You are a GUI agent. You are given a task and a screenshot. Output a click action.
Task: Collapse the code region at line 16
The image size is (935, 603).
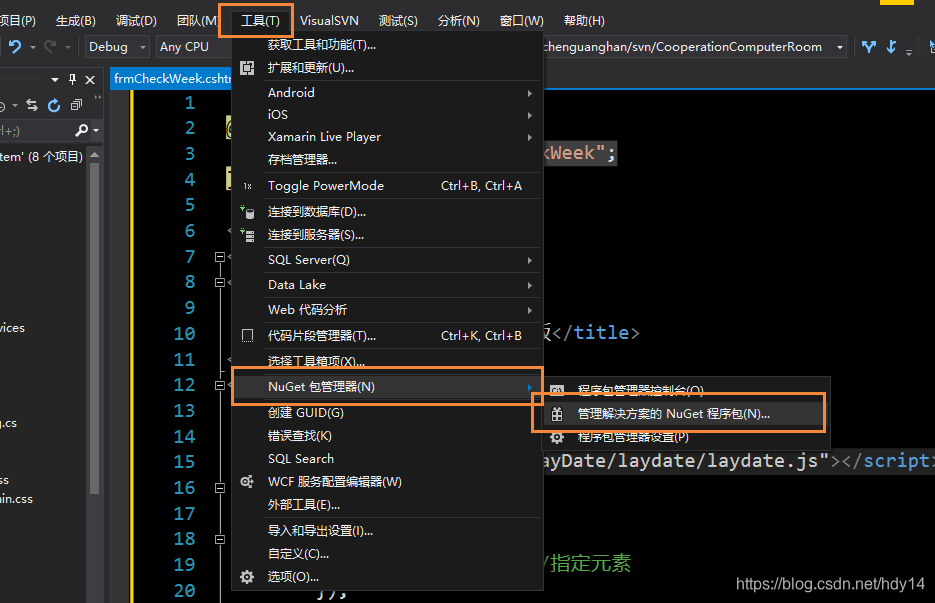(219, 488)
